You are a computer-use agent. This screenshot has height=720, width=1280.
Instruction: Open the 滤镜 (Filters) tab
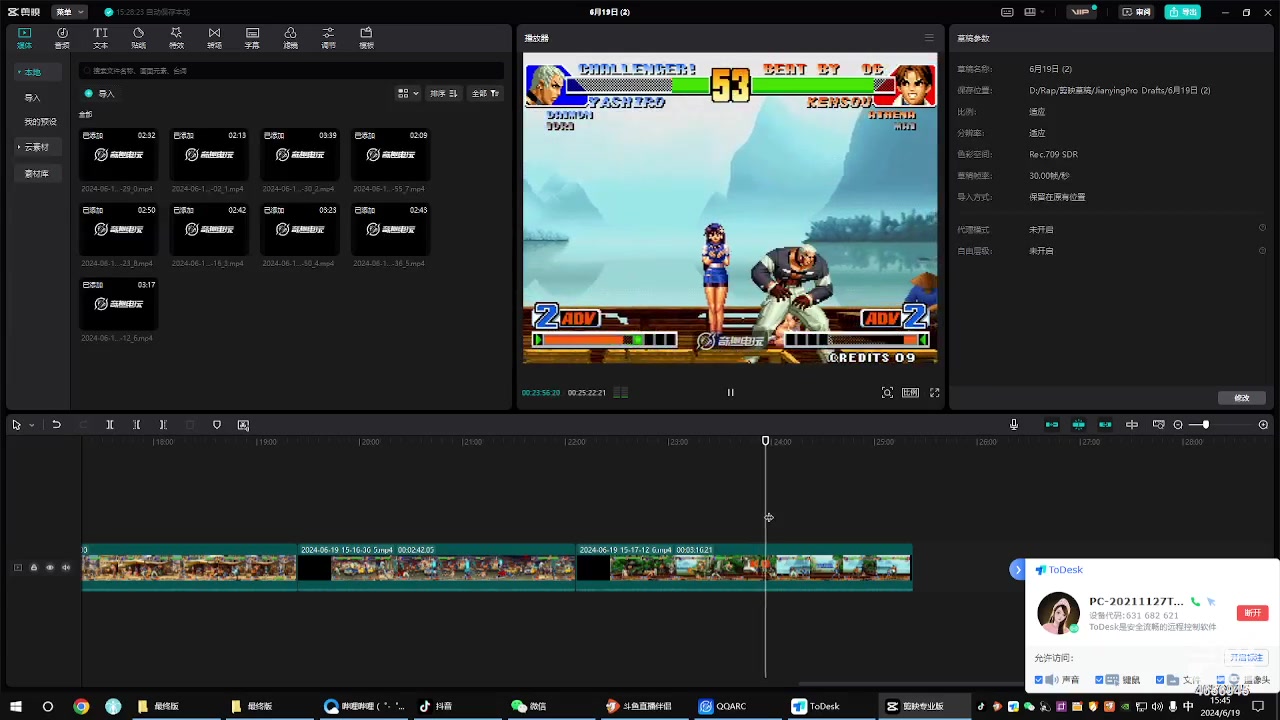(290, 38)
